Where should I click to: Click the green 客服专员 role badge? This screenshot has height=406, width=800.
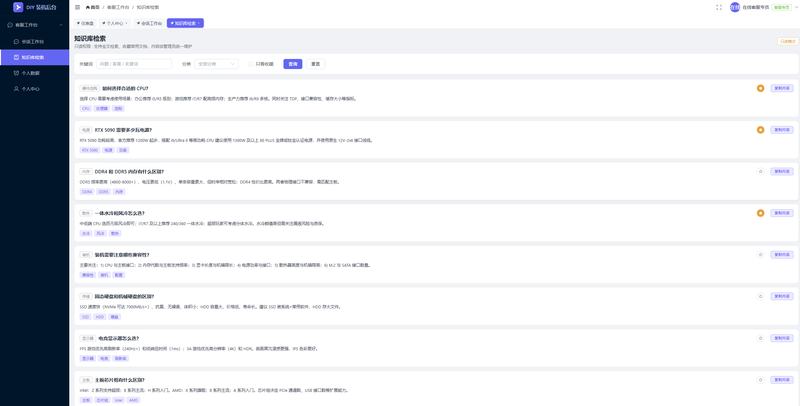coord(781,7)
